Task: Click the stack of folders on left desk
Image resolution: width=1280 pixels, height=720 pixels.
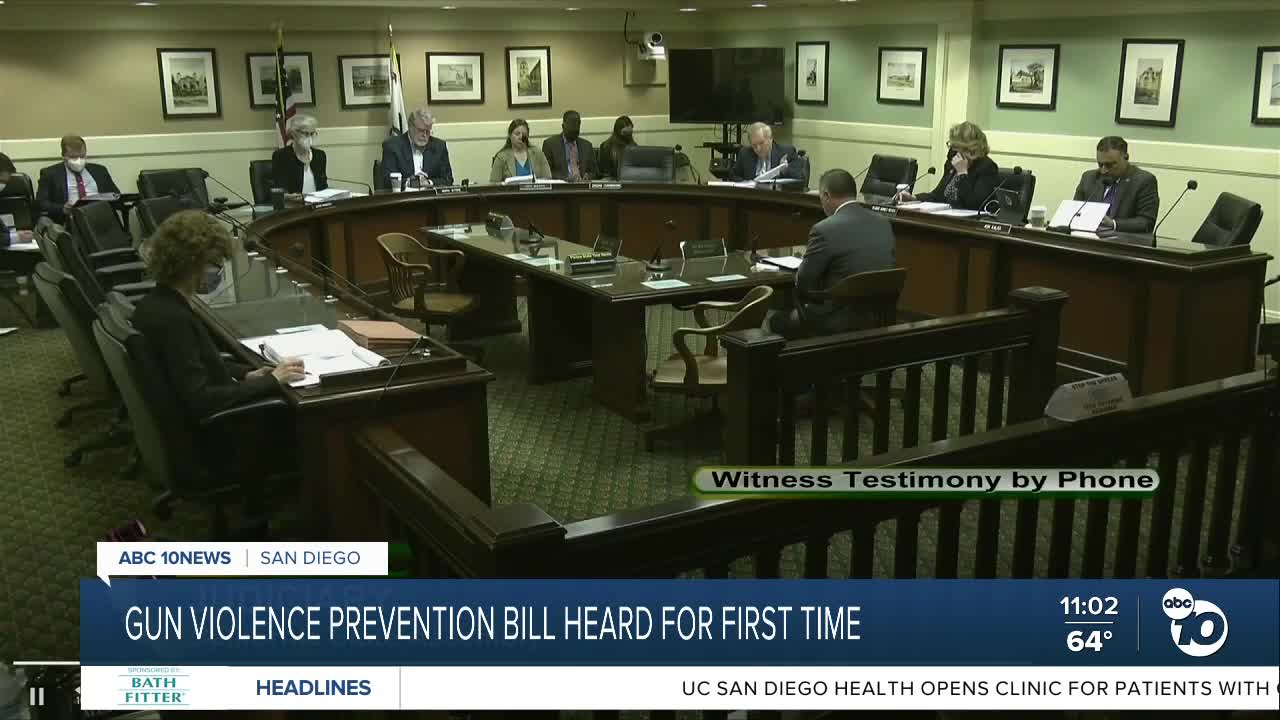Action: click(378, 334)
